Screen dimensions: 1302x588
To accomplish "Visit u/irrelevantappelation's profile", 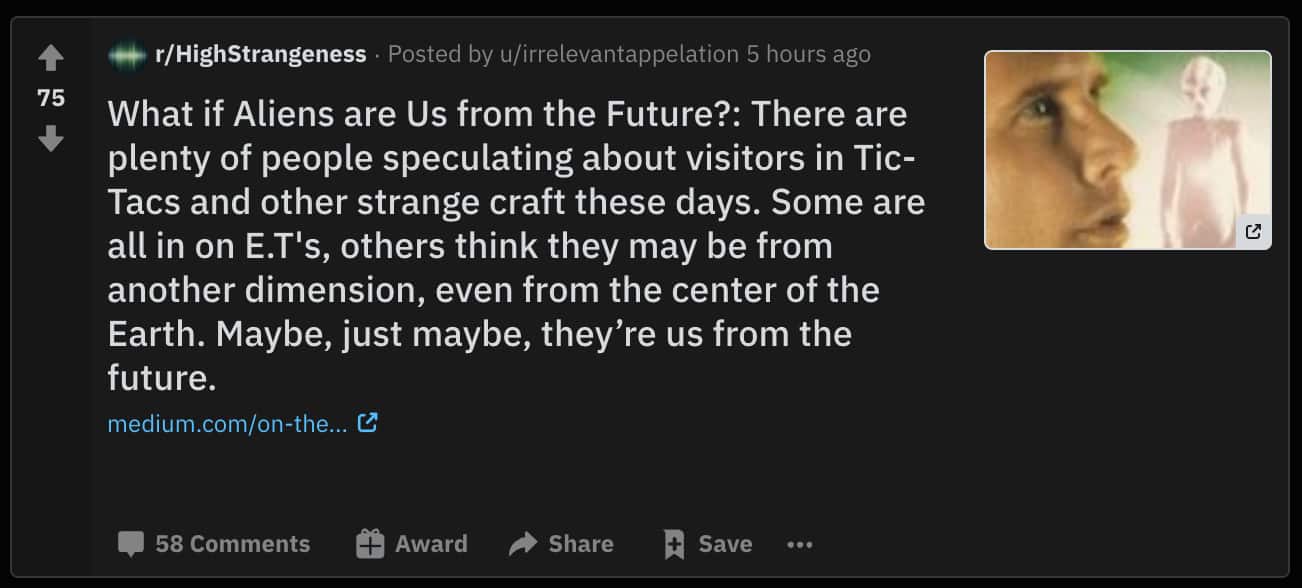I will tap(618, 54).
